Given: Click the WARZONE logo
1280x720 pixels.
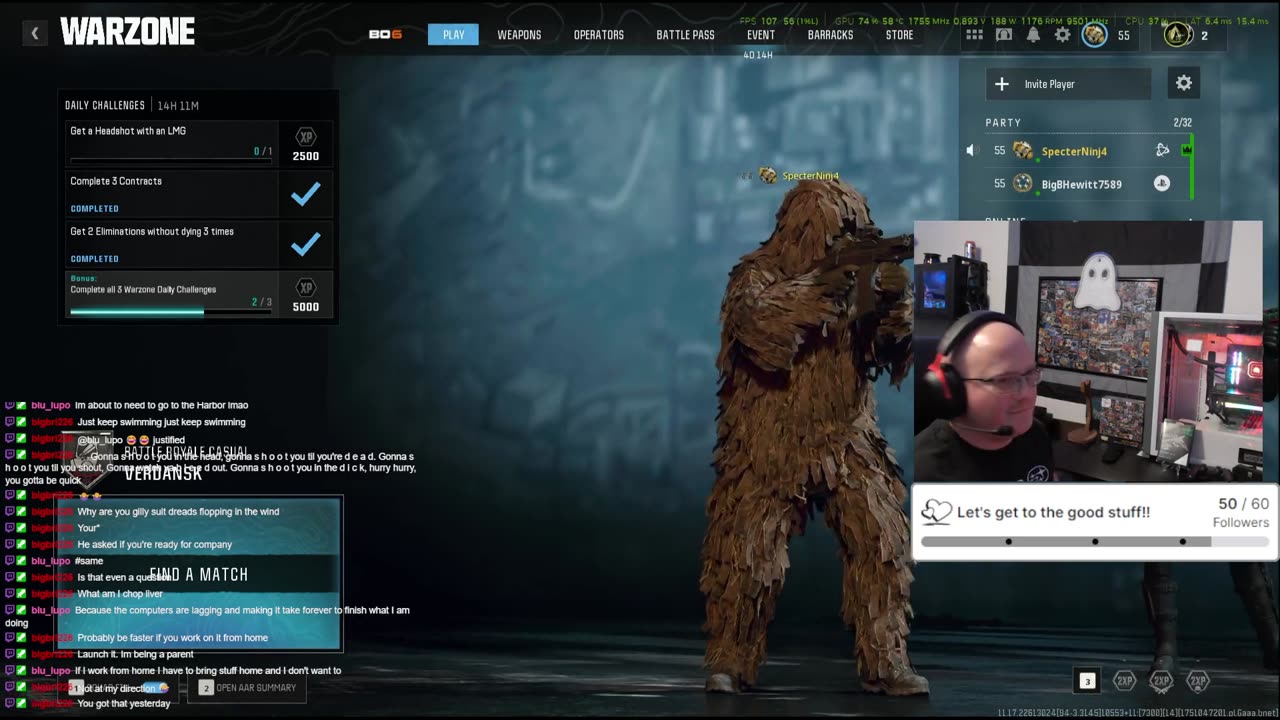Looking at the screenshot, I should coord(127,32).
